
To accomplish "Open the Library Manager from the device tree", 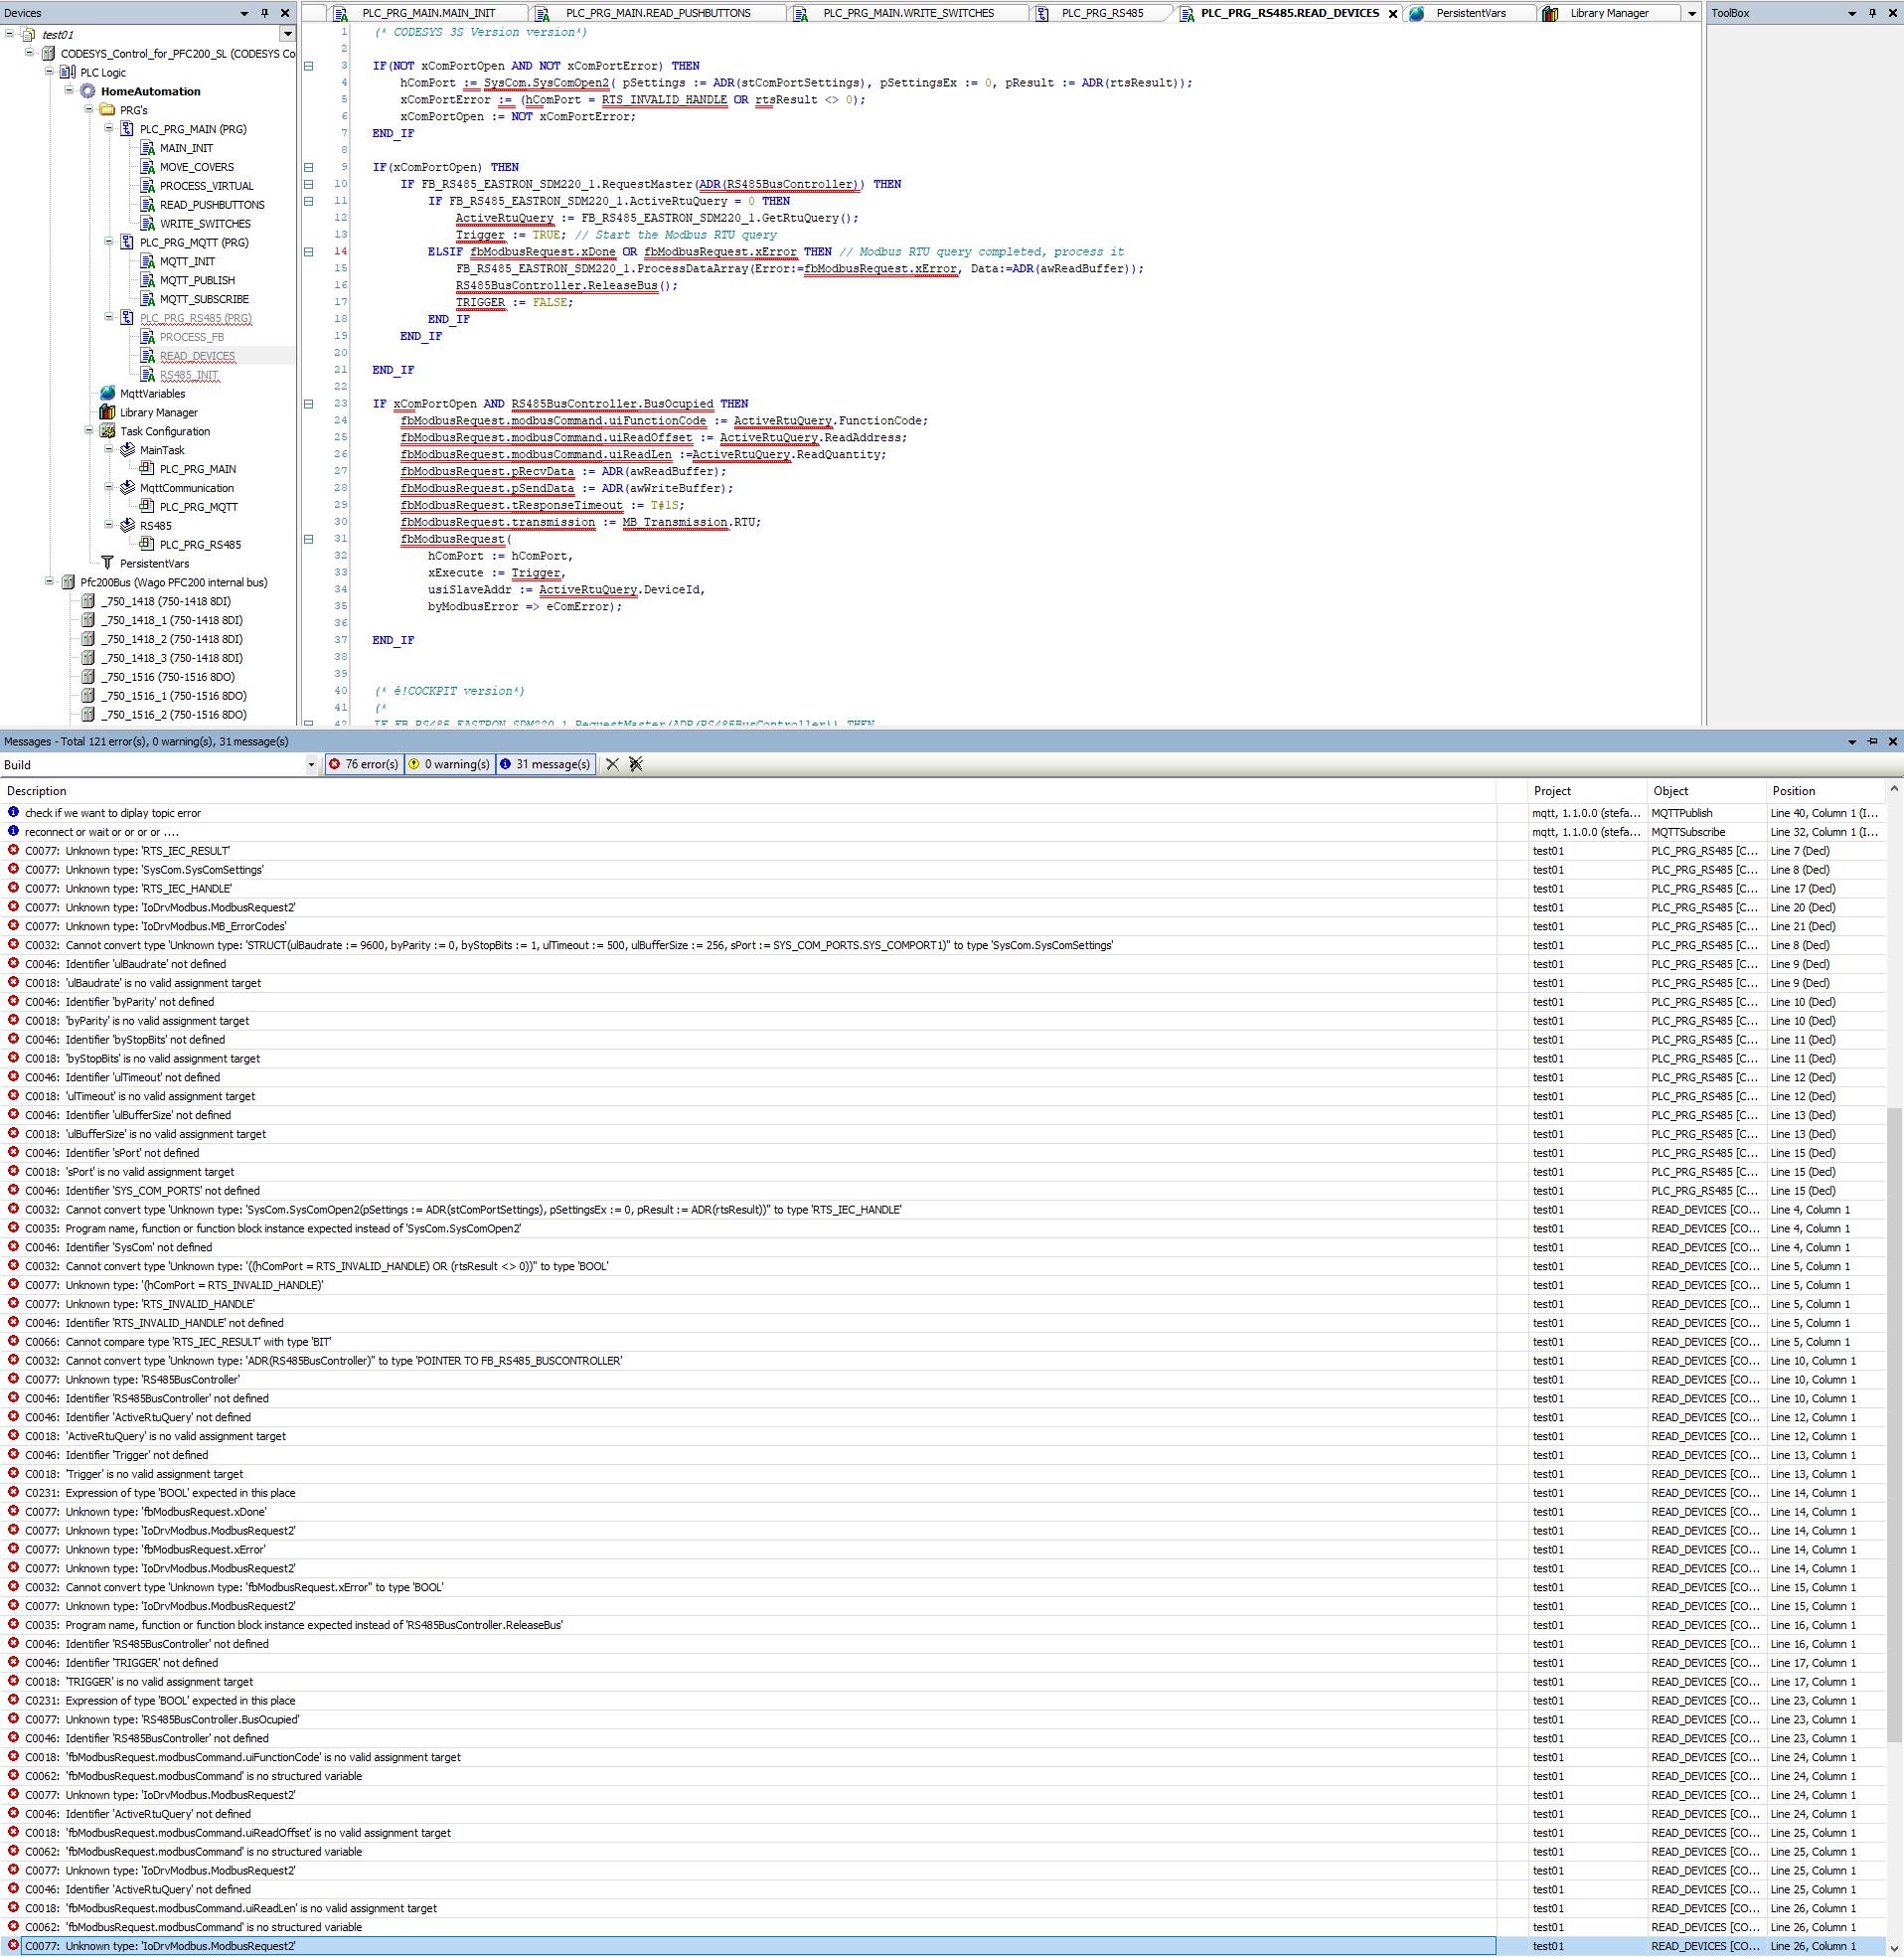I will [158, 412].
